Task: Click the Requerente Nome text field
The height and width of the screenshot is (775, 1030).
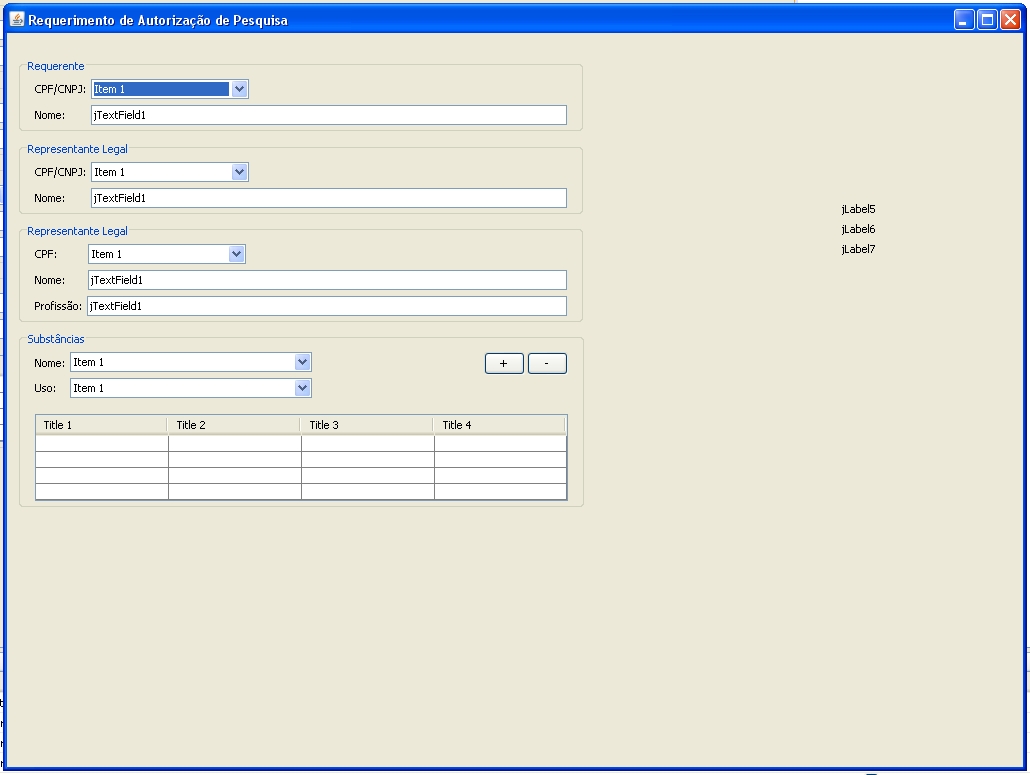Action: (x=328, y=115)
